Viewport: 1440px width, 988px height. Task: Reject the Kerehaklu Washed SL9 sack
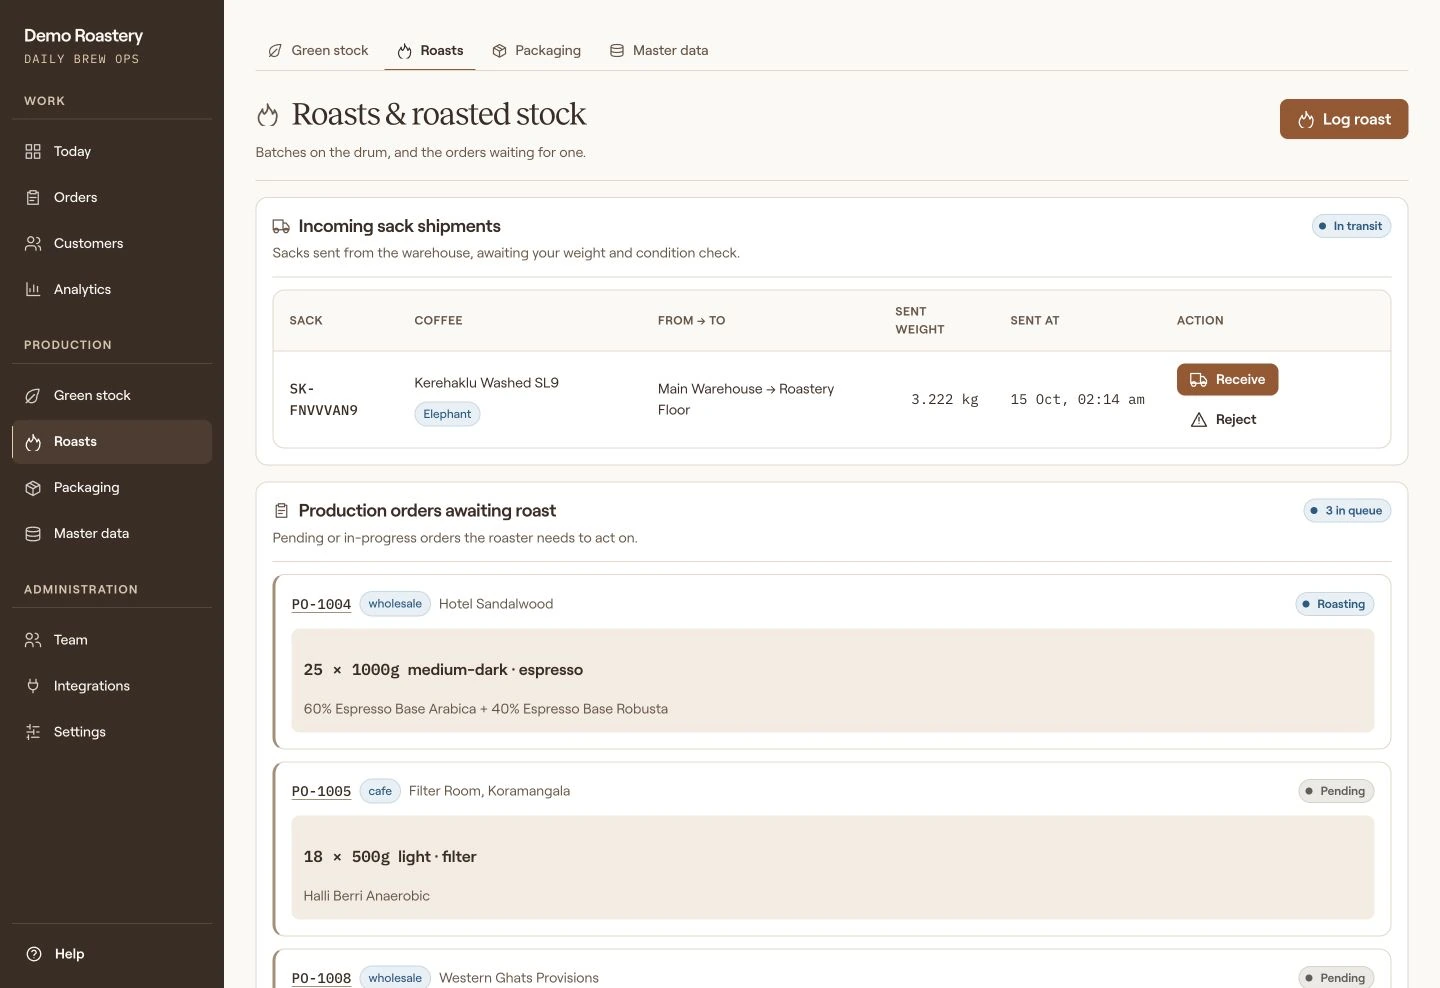(x=1223, y=420)
